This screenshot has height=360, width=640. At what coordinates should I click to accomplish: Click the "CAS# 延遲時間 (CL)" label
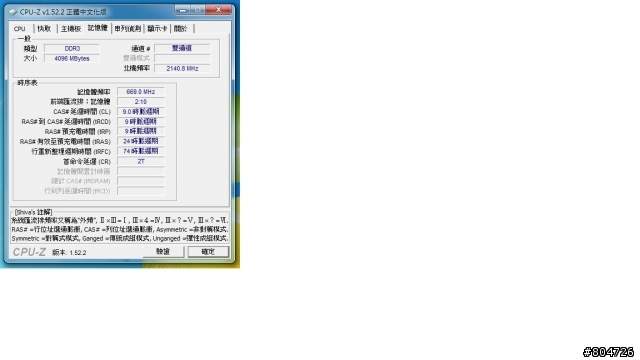click(82, 112)
